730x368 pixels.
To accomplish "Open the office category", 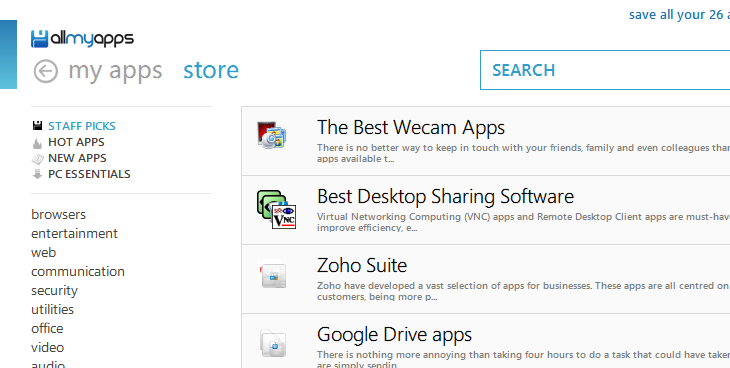I will click(47, 328).
